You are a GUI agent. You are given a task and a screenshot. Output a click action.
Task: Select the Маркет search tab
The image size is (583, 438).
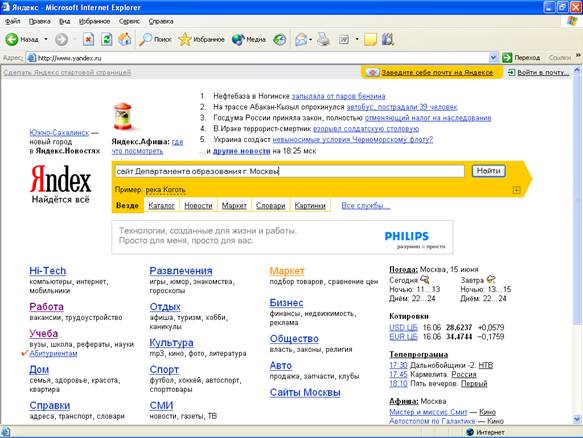coord(234,206)
